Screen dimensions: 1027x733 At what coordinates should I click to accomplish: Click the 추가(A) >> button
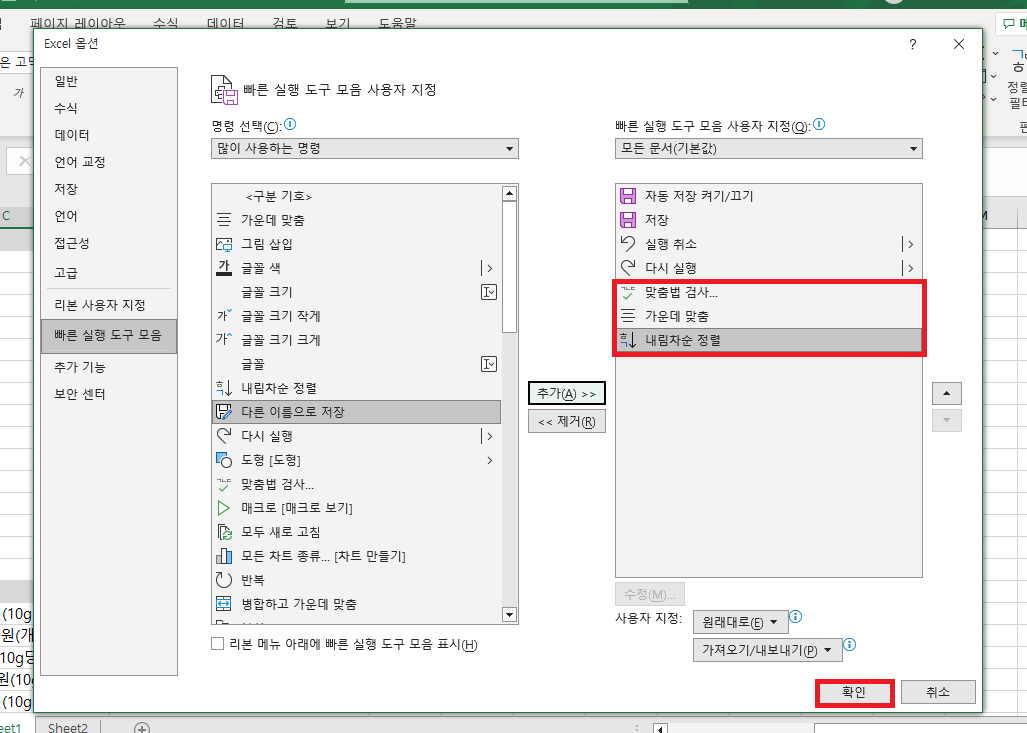(567, 394)
